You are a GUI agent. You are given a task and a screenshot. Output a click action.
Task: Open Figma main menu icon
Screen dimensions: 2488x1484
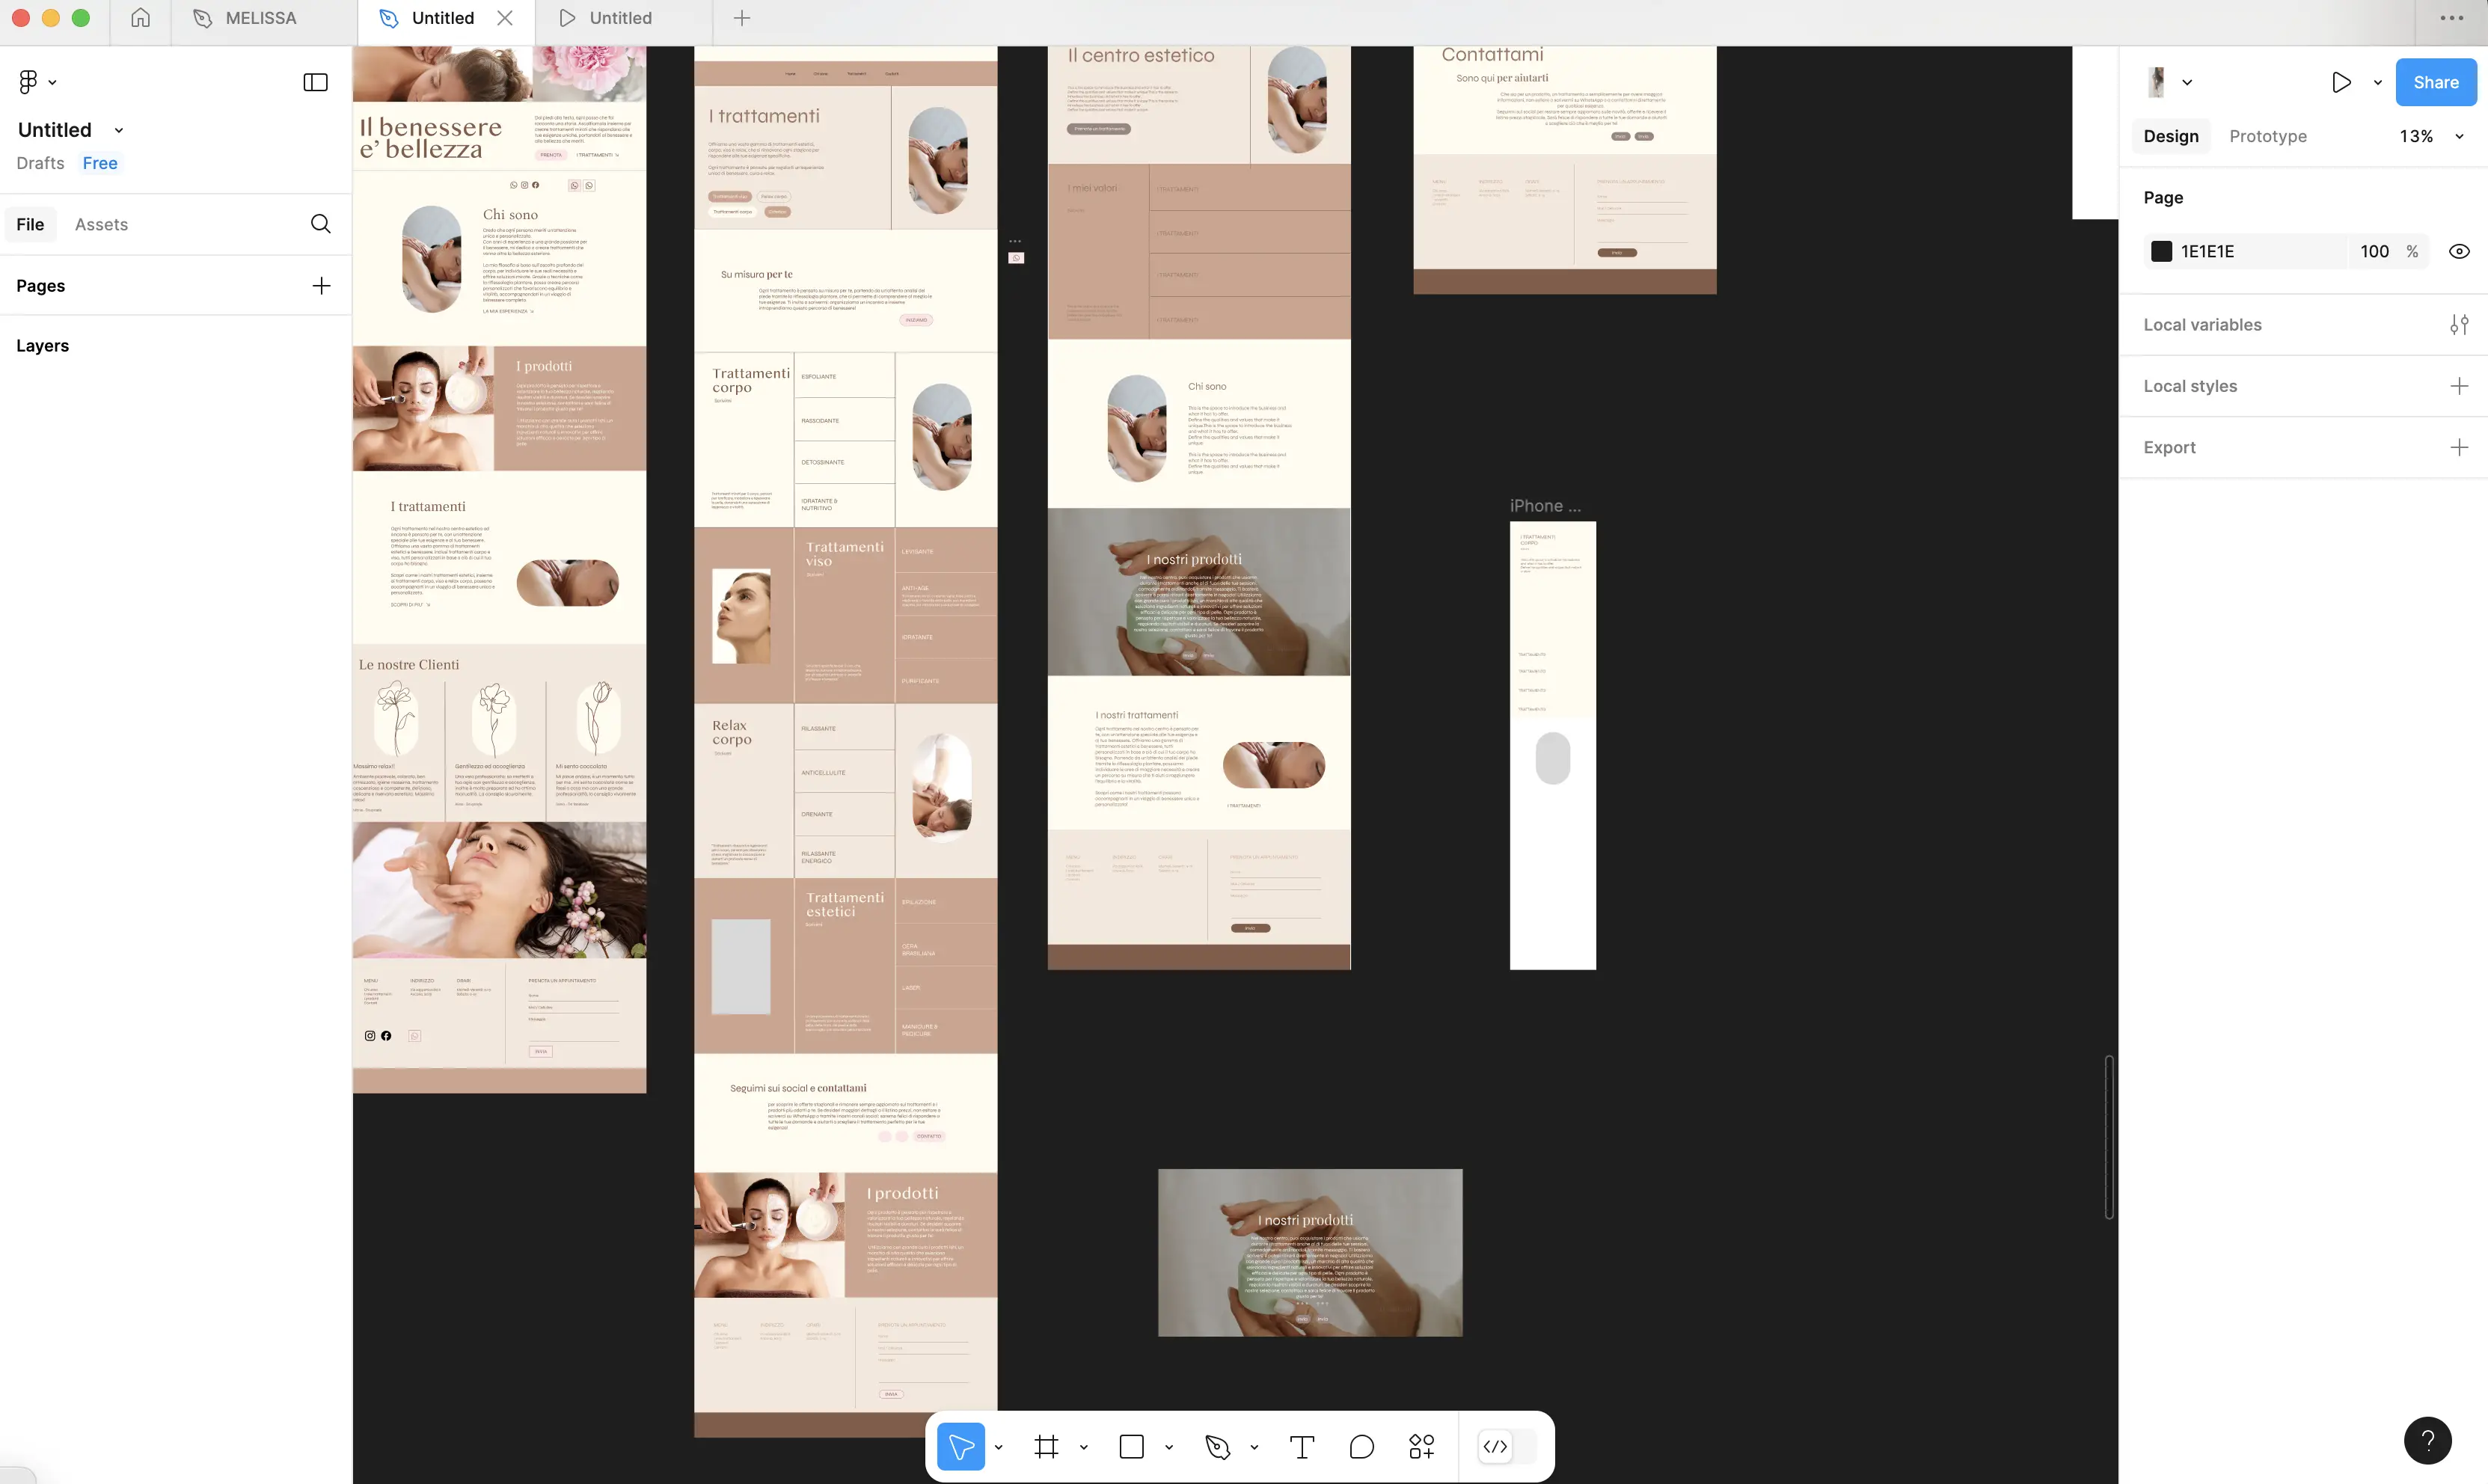click(29, 82)
